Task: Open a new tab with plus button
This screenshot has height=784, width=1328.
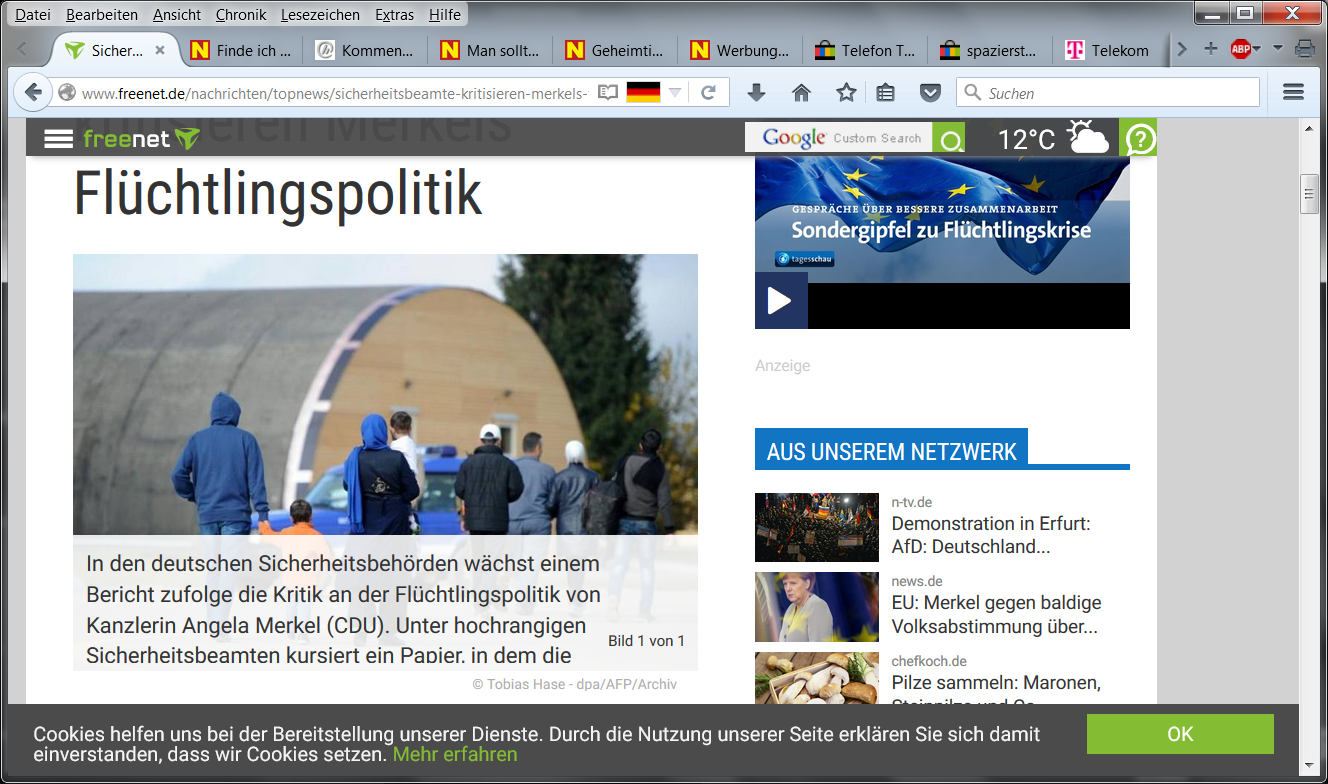Action: pos(1210,49)
